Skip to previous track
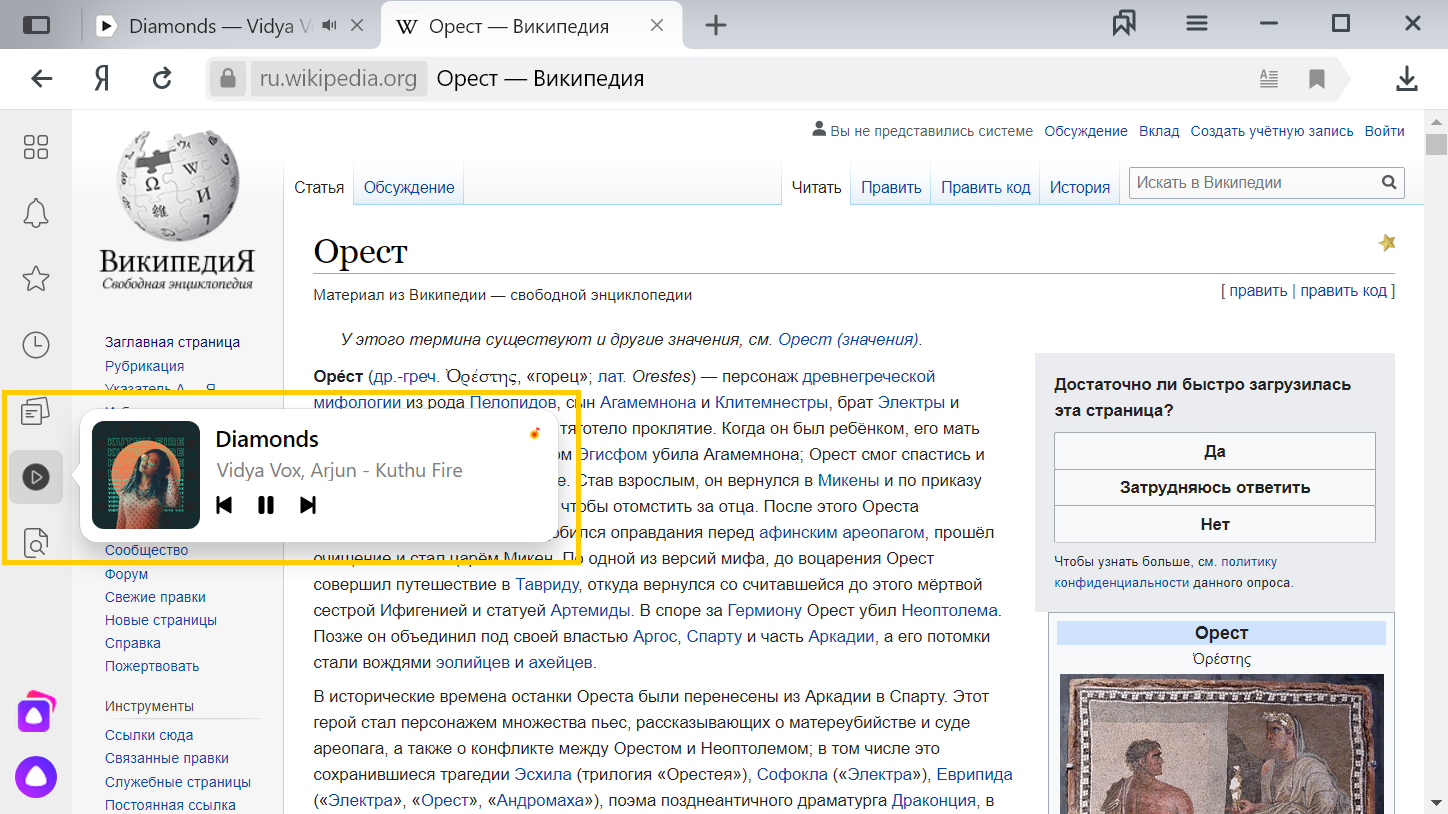The width and height of the screenshot is (1448, 814). 224,505
